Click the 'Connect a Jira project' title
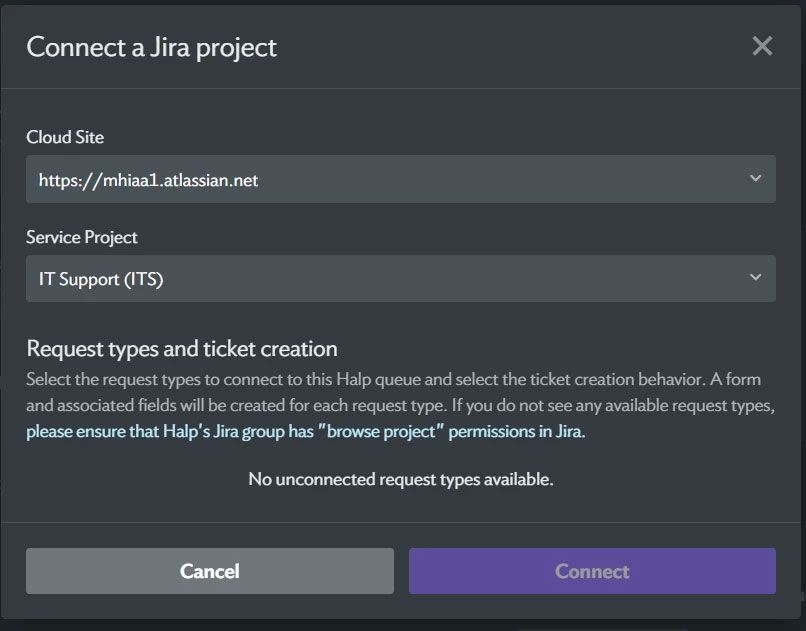 [152, 47]
